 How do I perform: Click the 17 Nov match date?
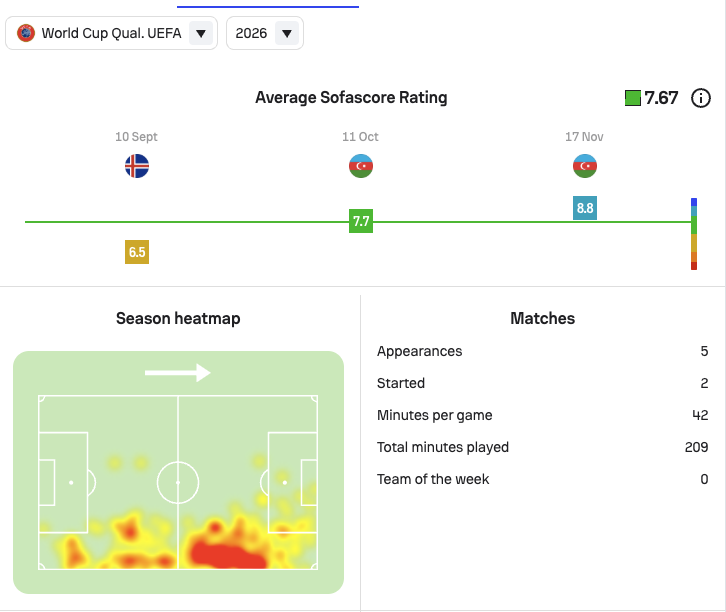click(x=584, y=137)
